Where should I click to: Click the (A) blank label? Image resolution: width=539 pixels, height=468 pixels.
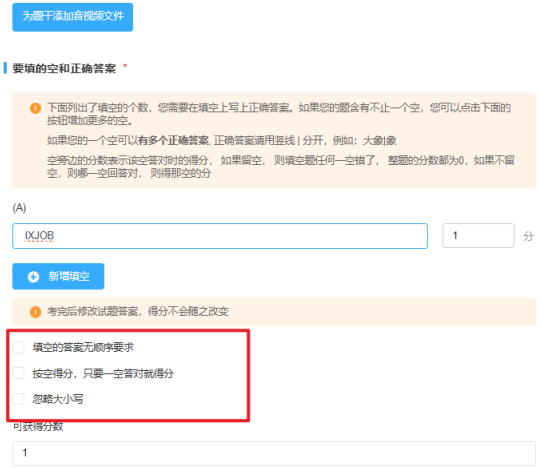tap(20, 208)
